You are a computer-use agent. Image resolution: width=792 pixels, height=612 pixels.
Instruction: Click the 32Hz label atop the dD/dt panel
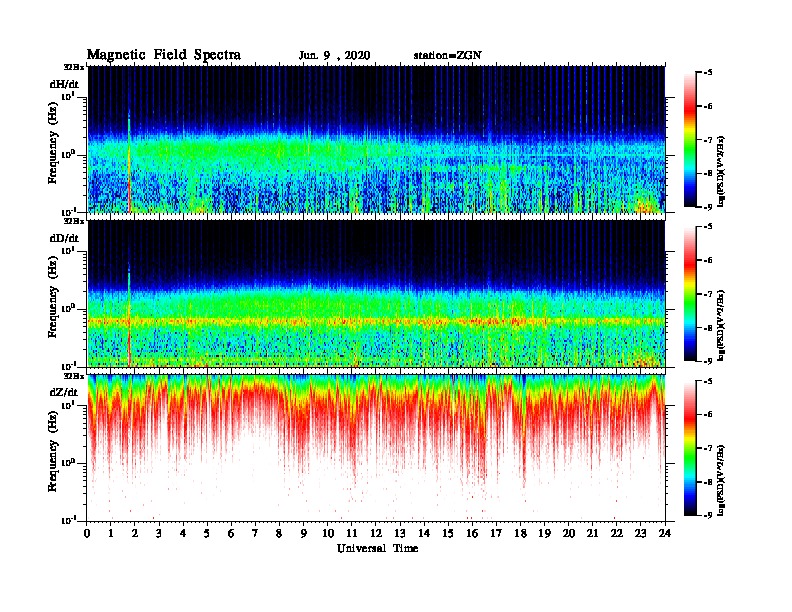[74, 221]
